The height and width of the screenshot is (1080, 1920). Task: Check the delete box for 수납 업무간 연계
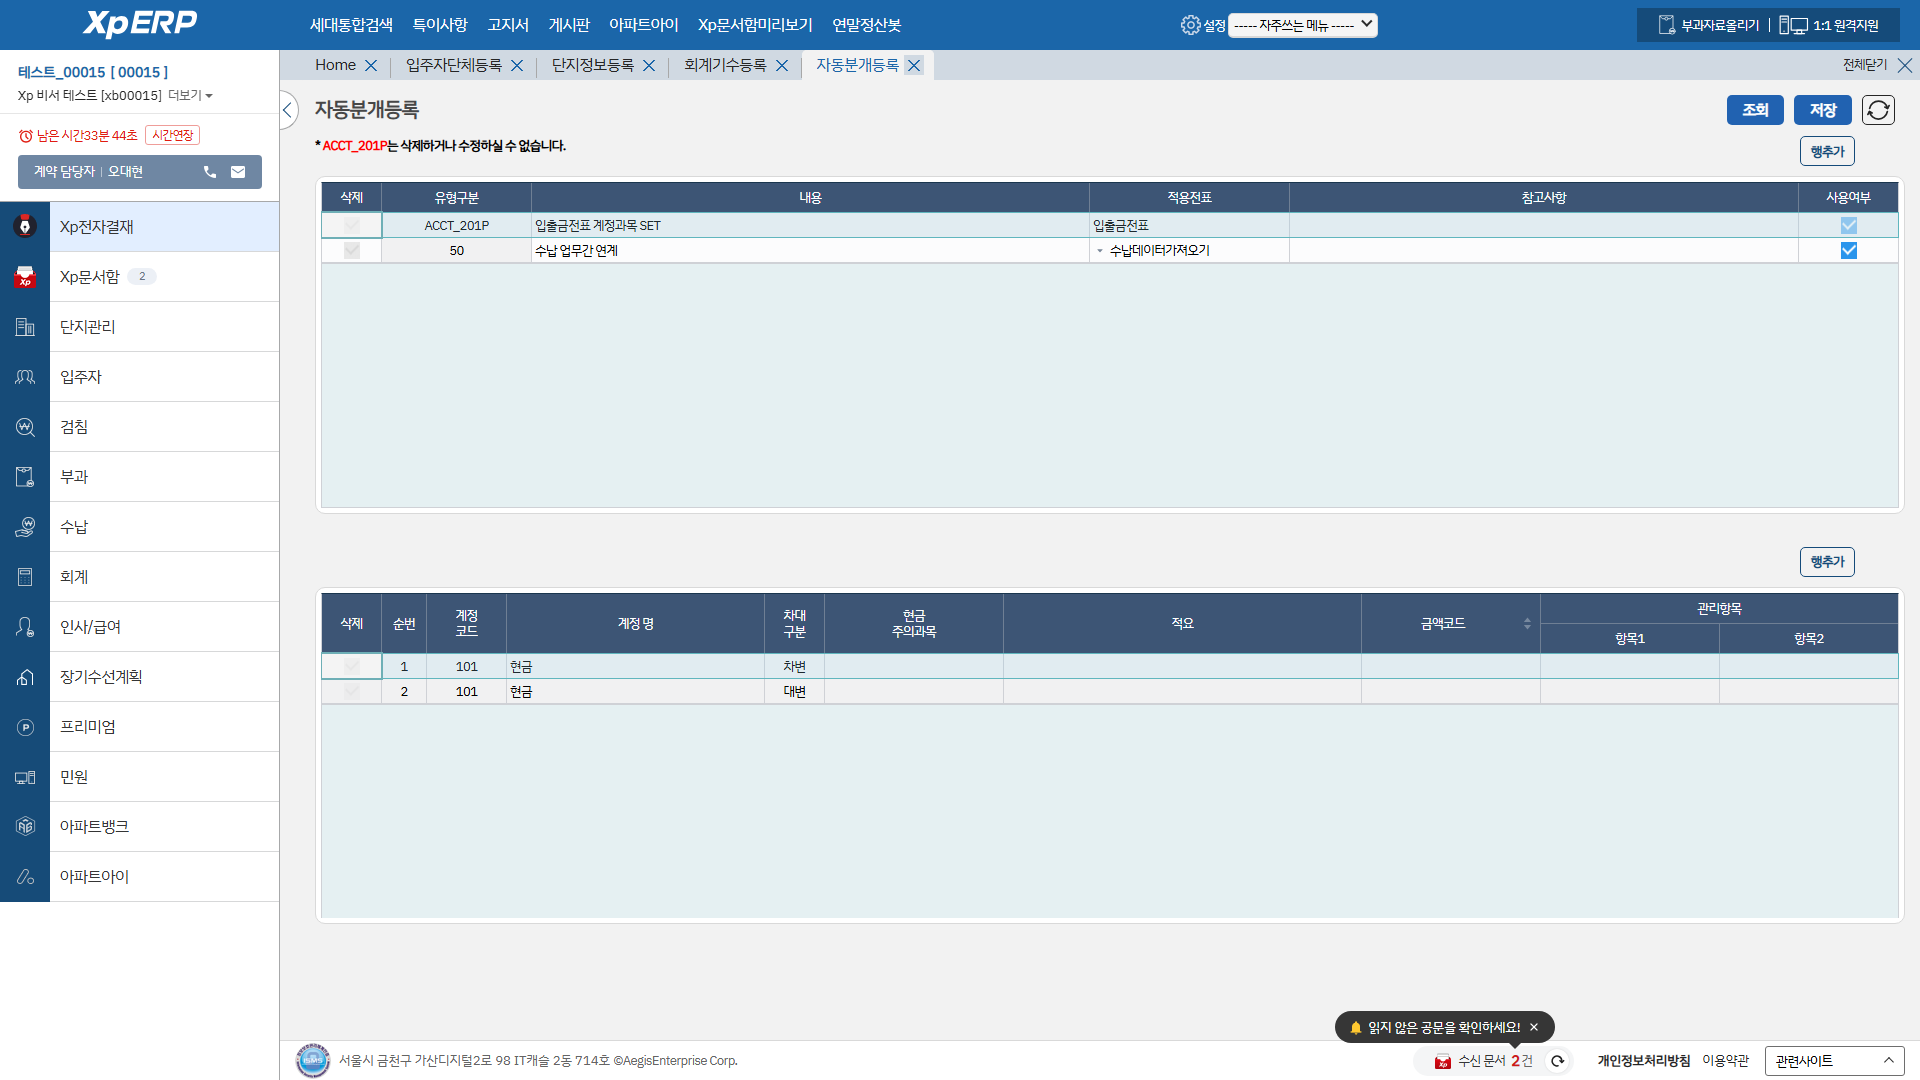click(x=351, y=251)
